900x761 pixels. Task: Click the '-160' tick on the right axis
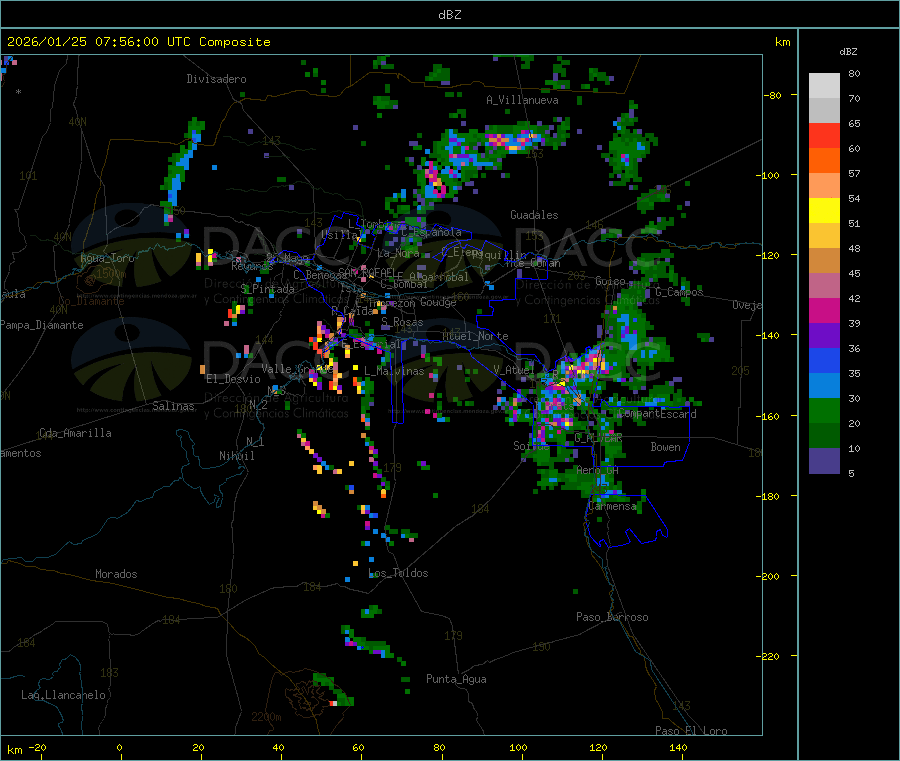769,416
